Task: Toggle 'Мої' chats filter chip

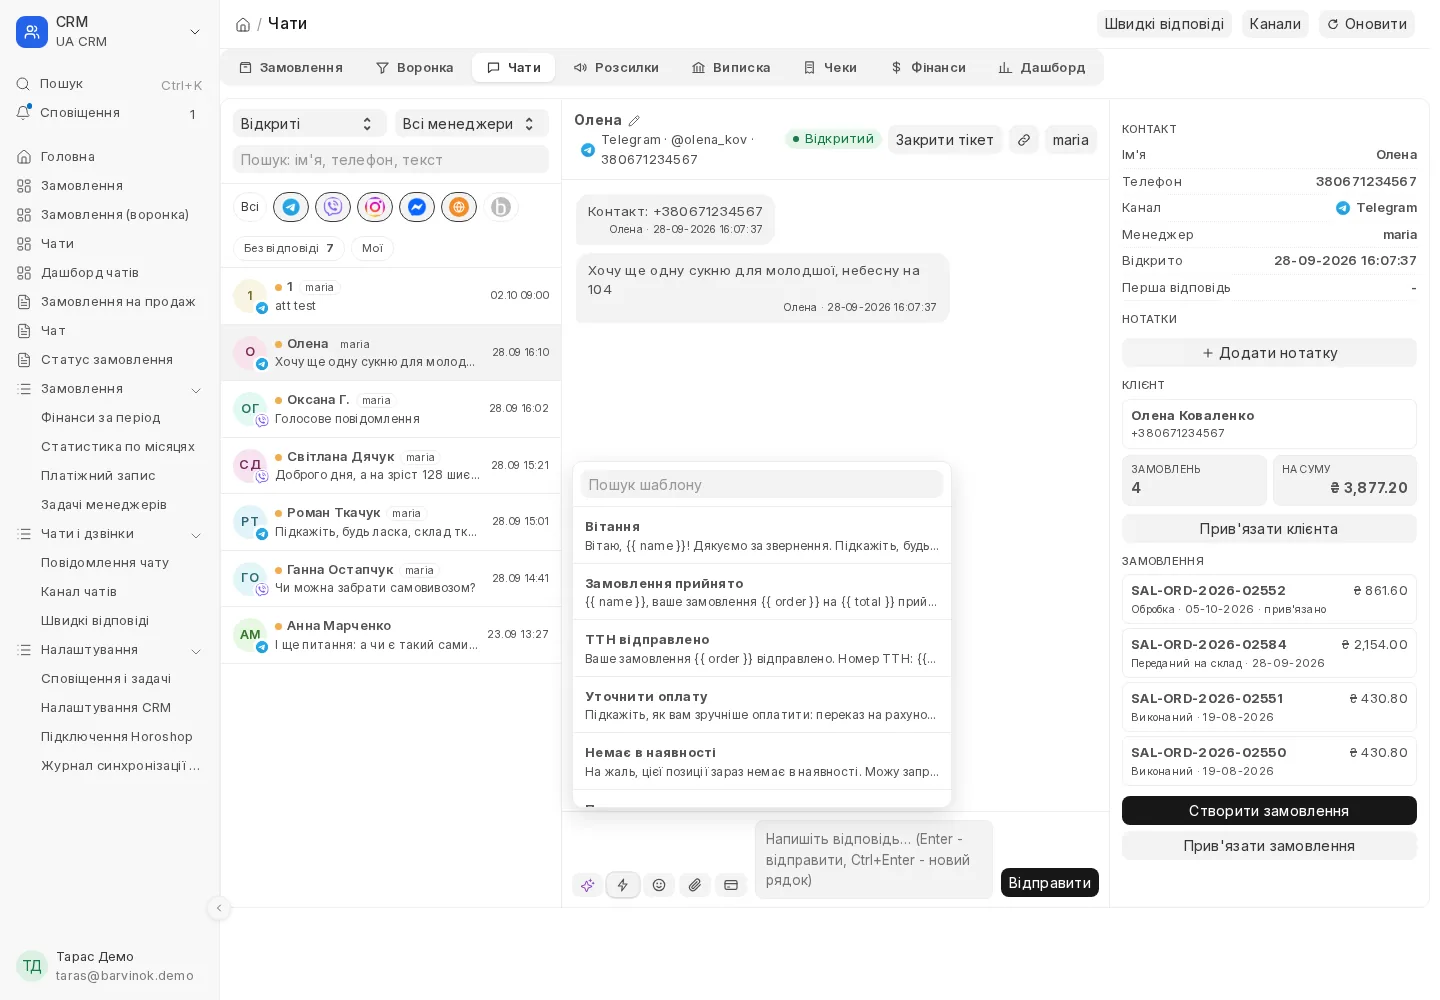Action: (372, 248)
